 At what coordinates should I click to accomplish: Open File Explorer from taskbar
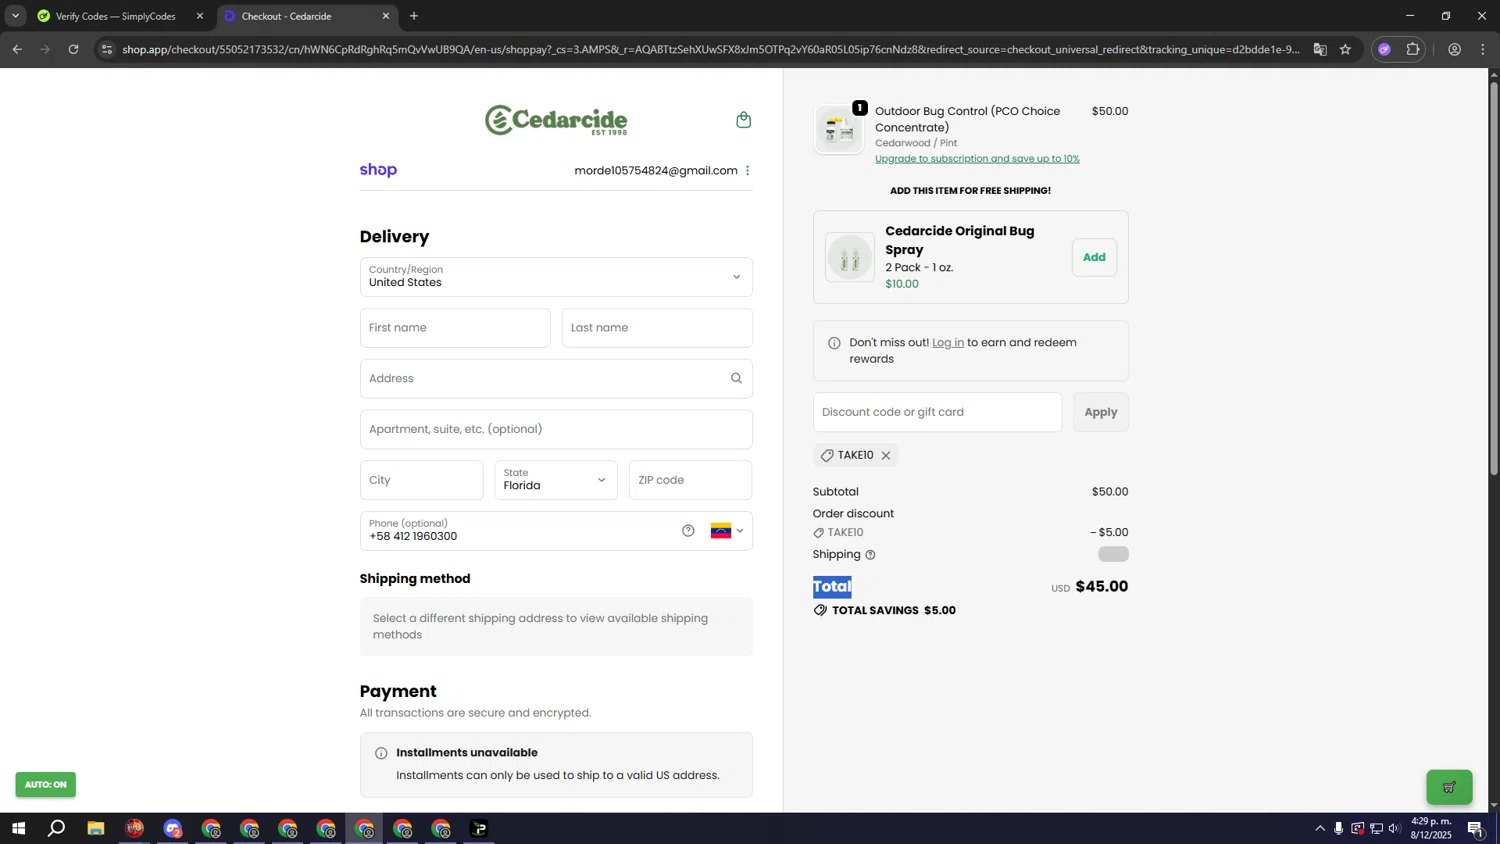[x=96, y=828]
